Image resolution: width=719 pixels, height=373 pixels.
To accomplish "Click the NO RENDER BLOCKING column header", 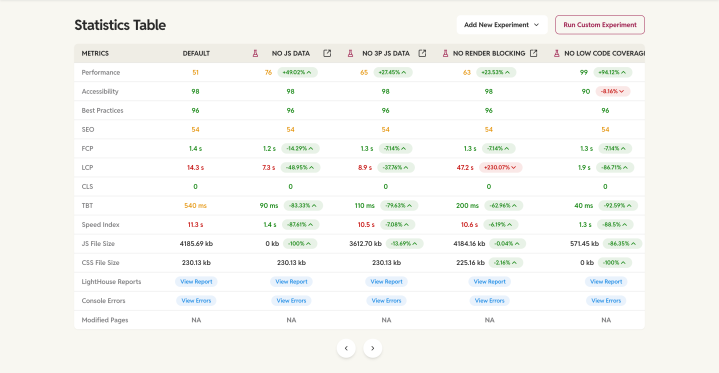I will click(489, 54).
